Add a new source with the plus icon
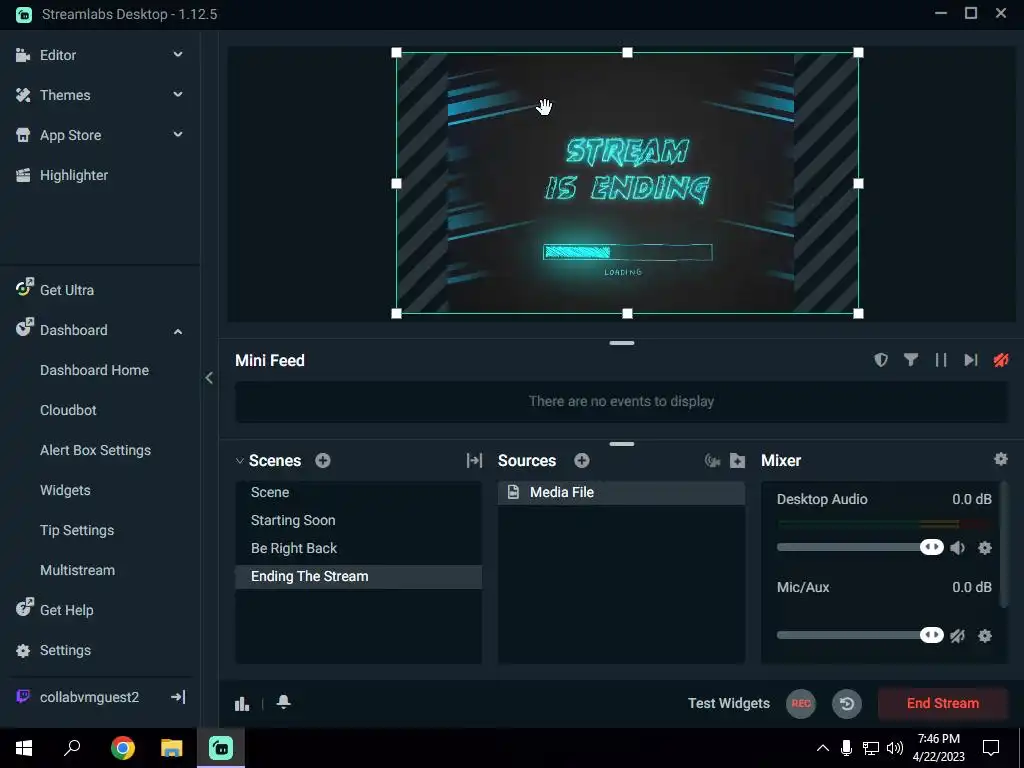The width and height of the screenshot is (1024, 768). pyautogui.click(x=582, y=460)
